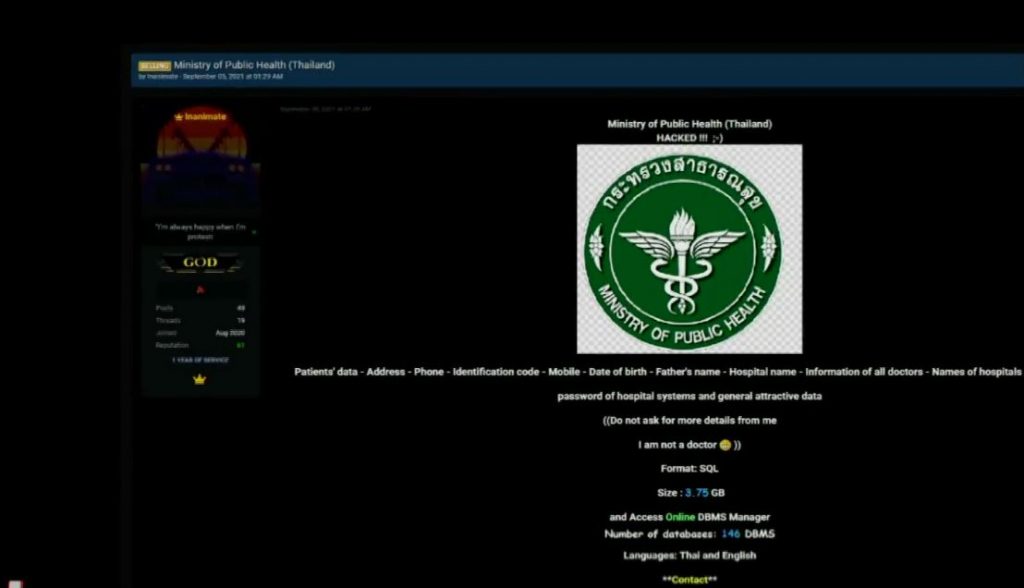Click the post timestamp above the message
Screen dimensions: 1024x588
[x=325, y=109]
